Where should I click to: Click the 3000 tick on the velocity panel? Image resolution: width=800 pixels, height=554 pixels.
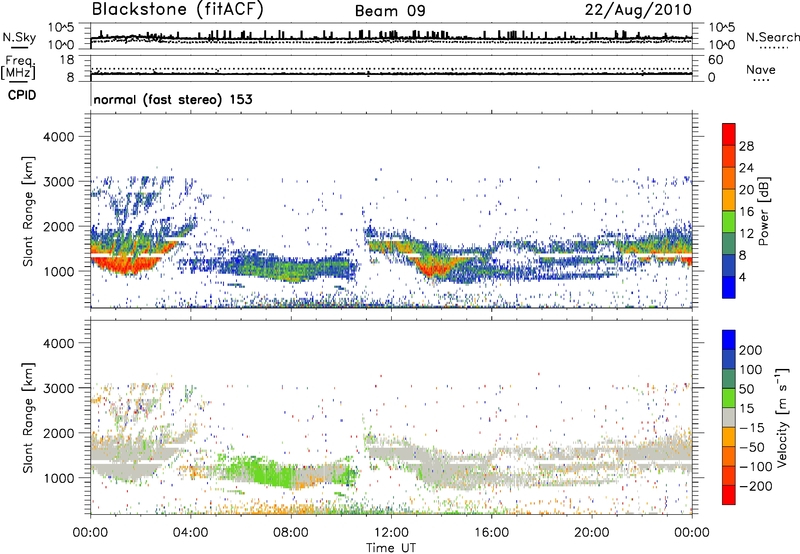pos(58,388)
